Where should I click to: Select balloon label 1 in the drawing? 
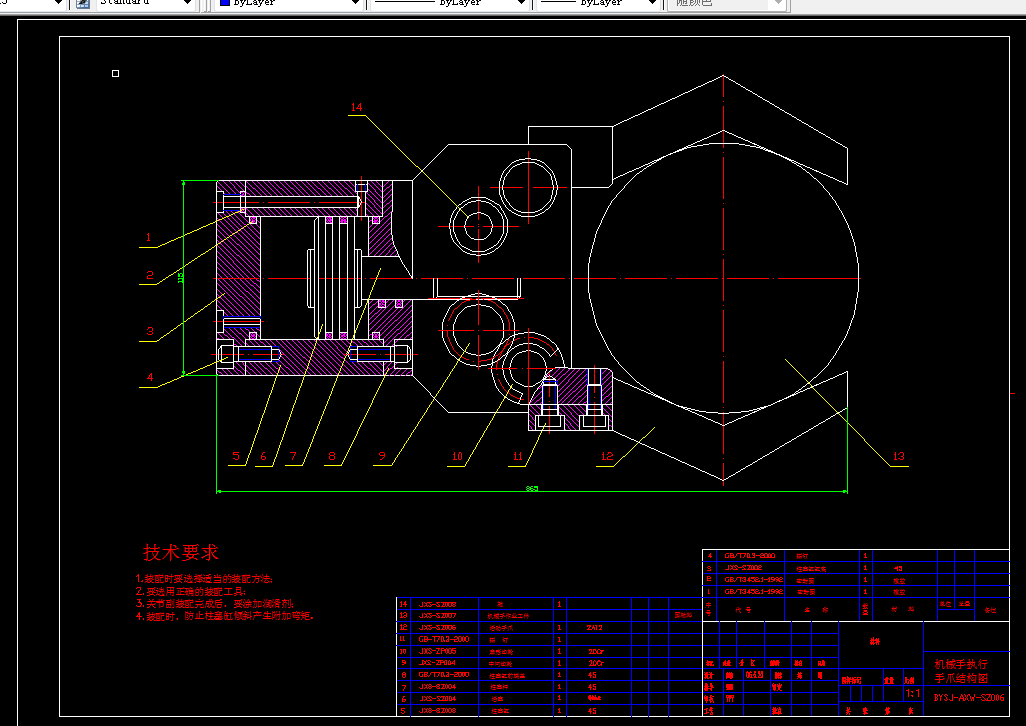pyautogui.click(x=149, y=237)
